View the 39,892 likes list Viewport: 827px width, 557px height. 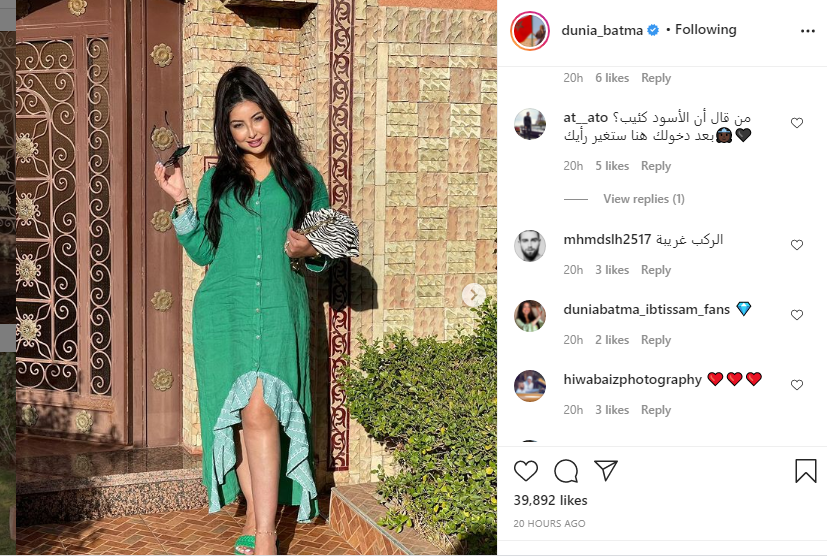point(550,500)
